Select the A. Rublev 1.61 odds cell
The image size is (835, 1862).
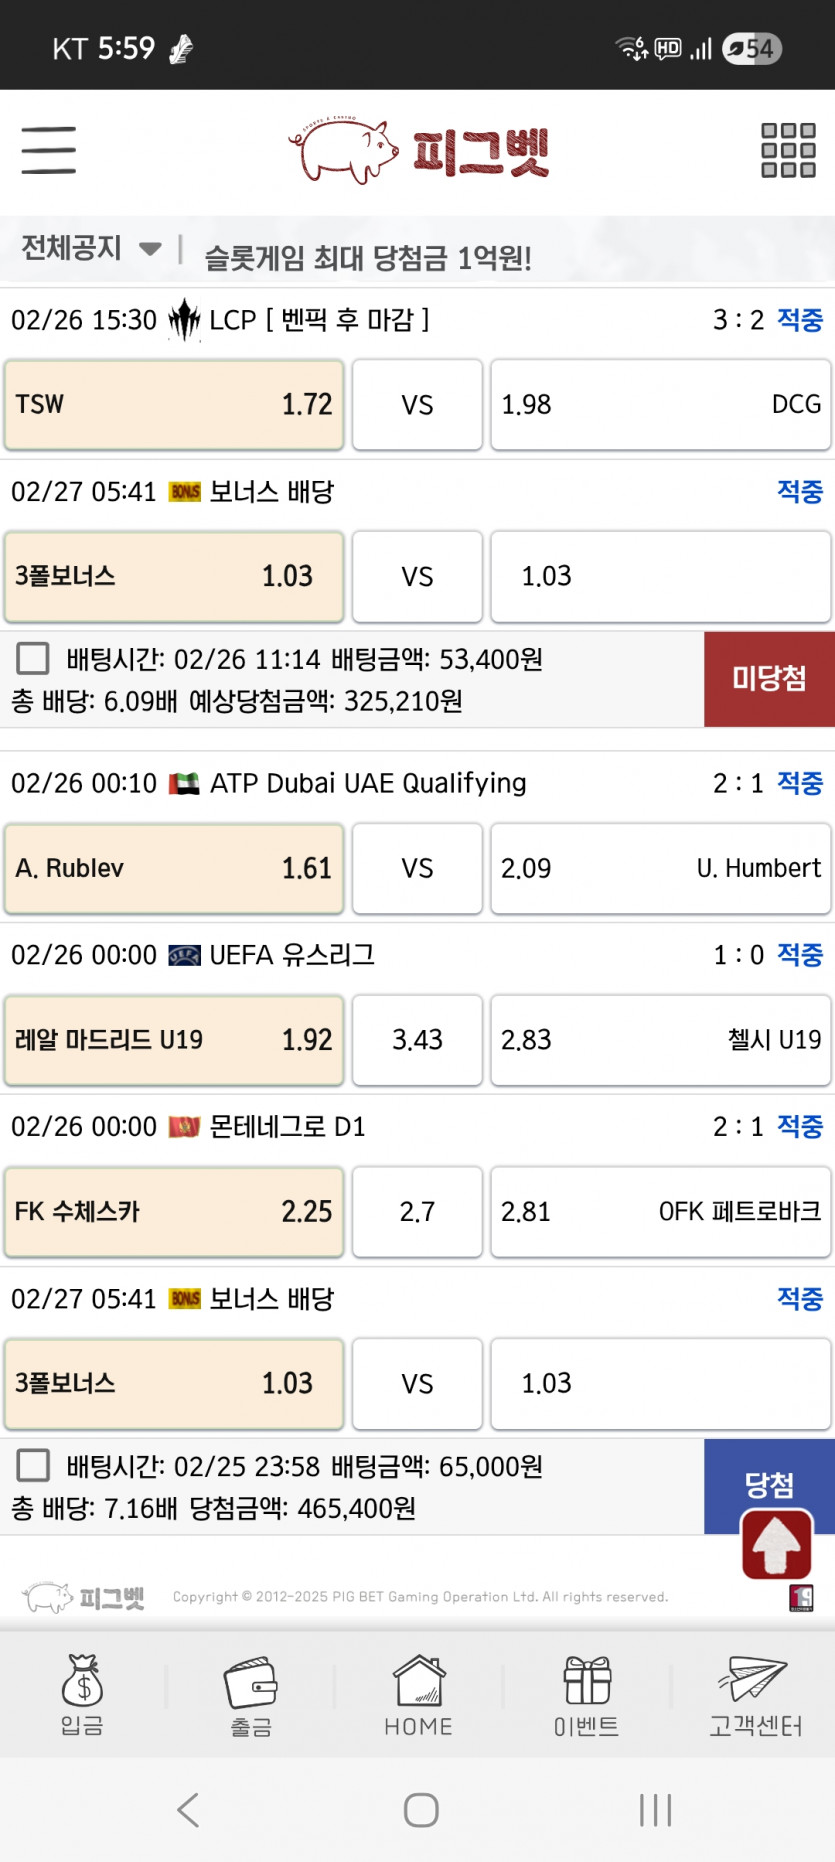click(x=174, y=868)
